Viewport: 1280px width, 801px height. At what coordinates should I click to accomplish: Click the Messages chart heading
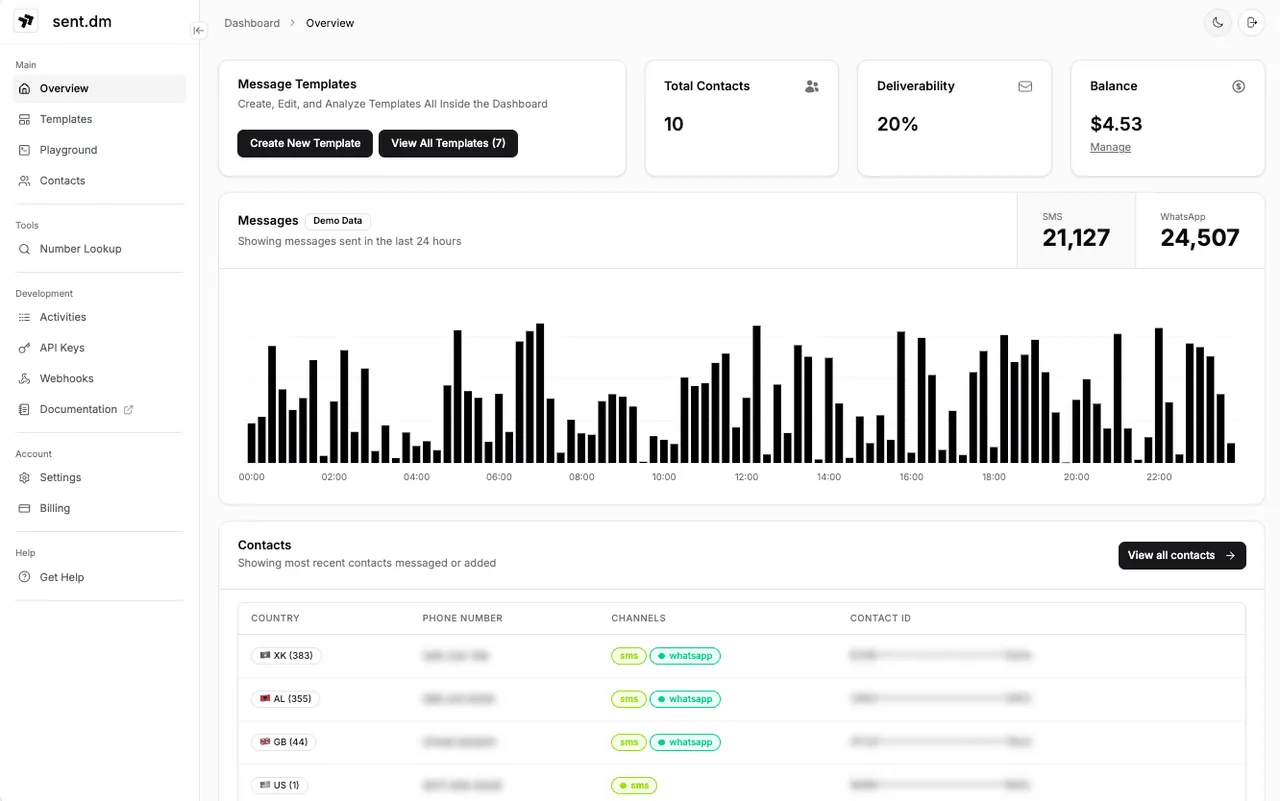click(x=268, y=220)
